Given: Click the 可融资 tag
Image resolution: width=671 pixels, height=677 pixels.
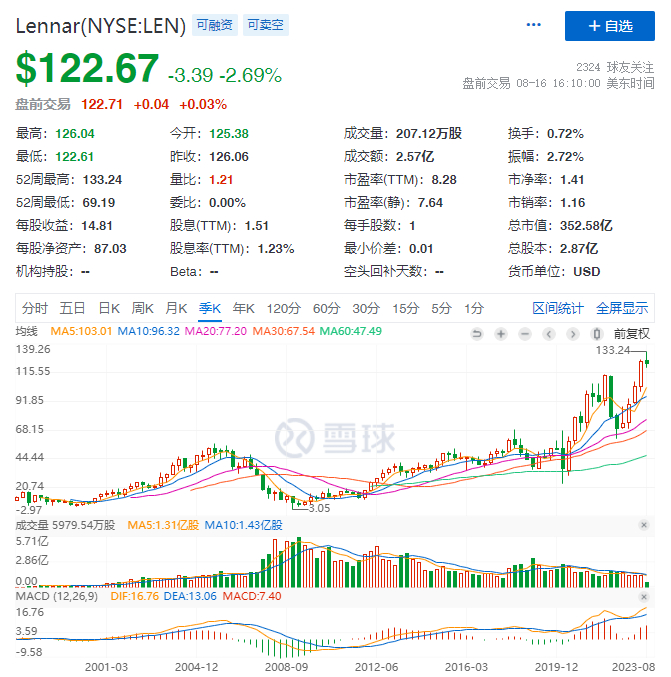Looking at the screenshot, I should [215, 25].
